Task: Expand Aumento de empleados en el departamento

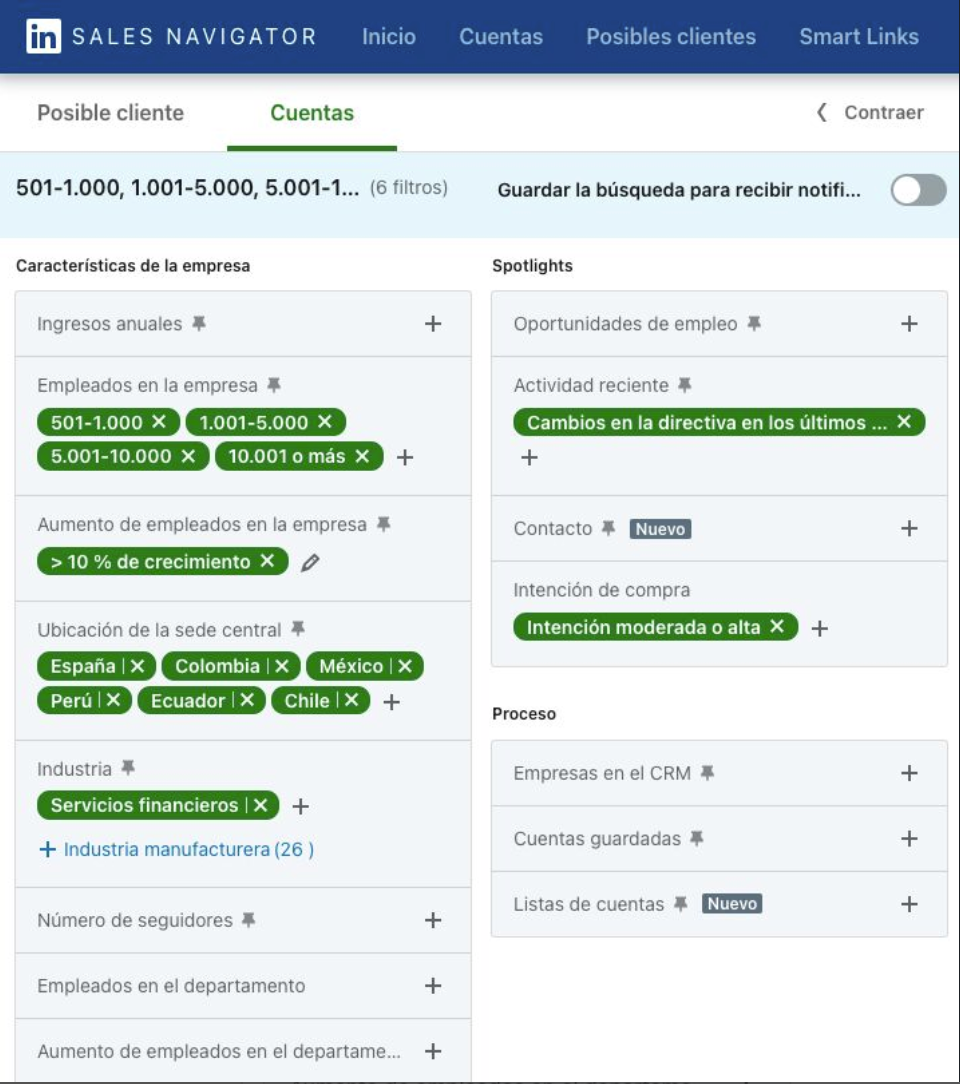Action: [433, 1052]
